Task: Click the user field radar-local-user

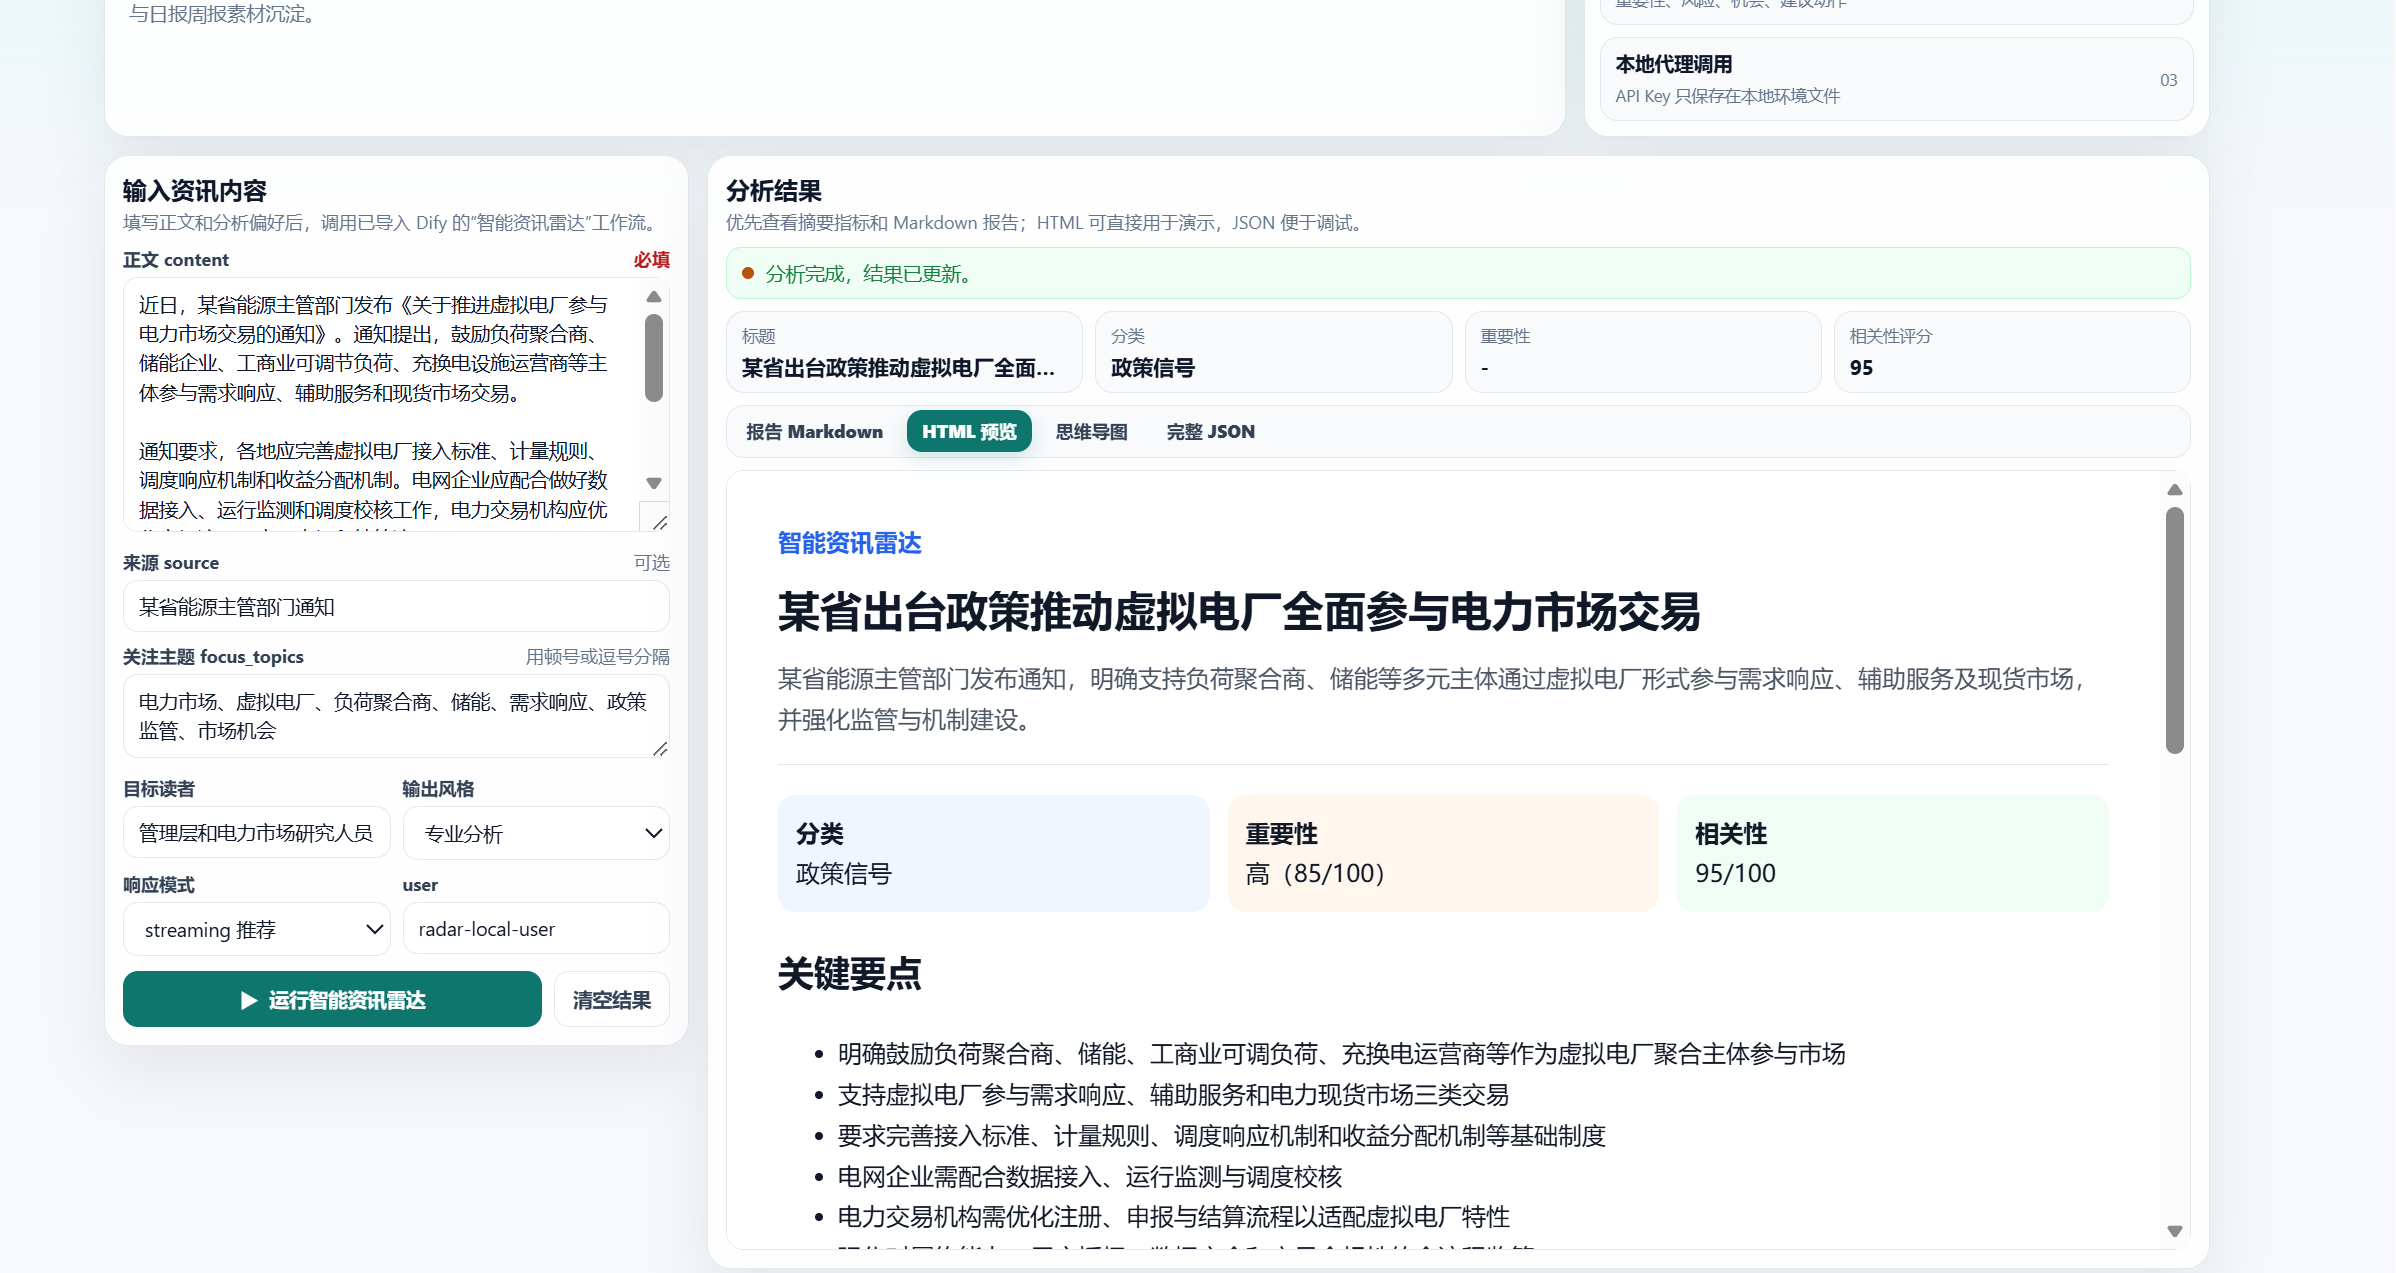Action: 536,928
